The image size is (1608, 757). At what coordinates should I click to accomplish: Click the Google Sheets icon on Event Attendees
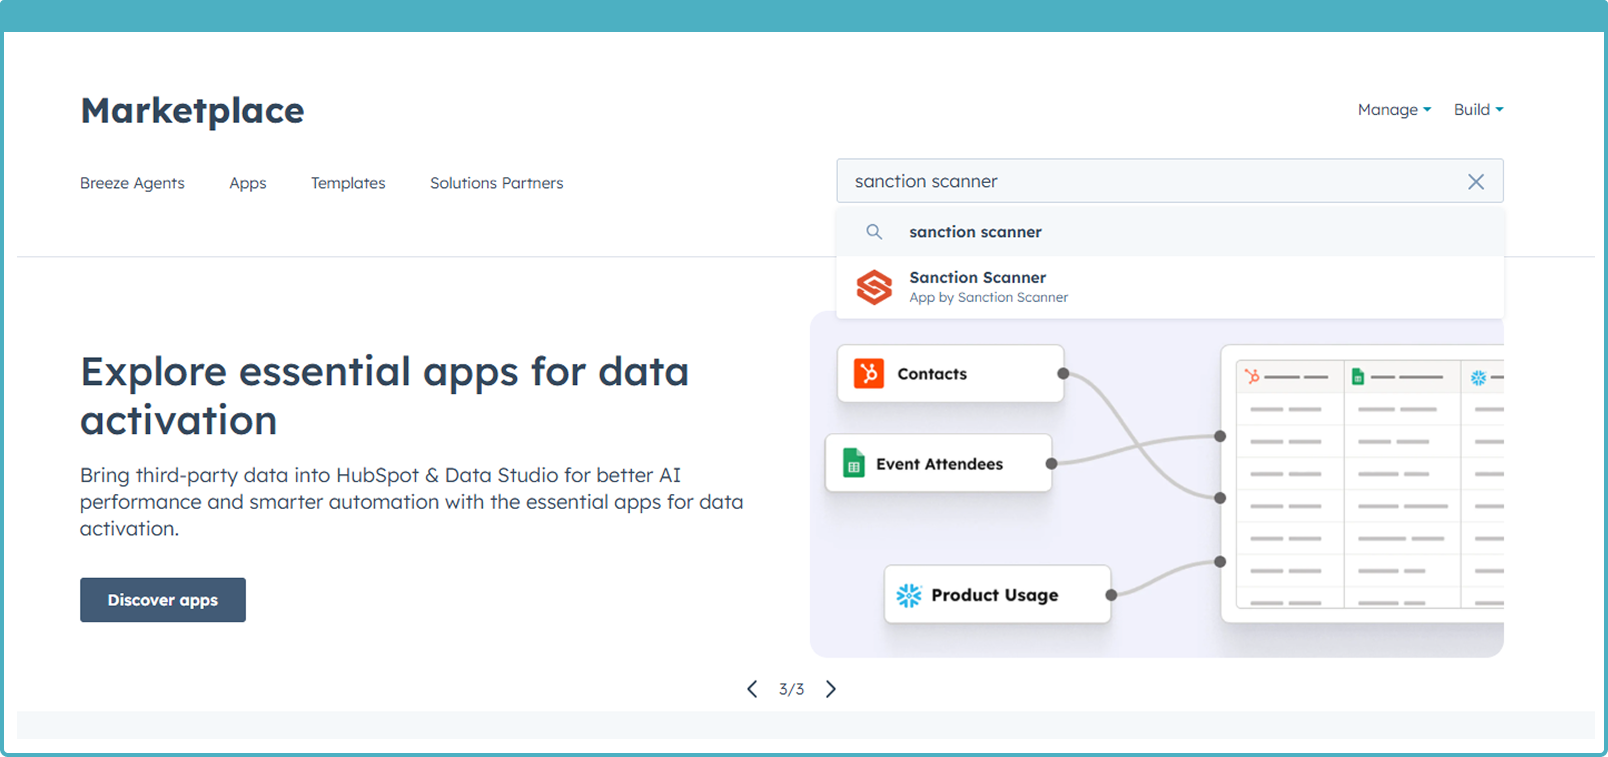point(853,463)
